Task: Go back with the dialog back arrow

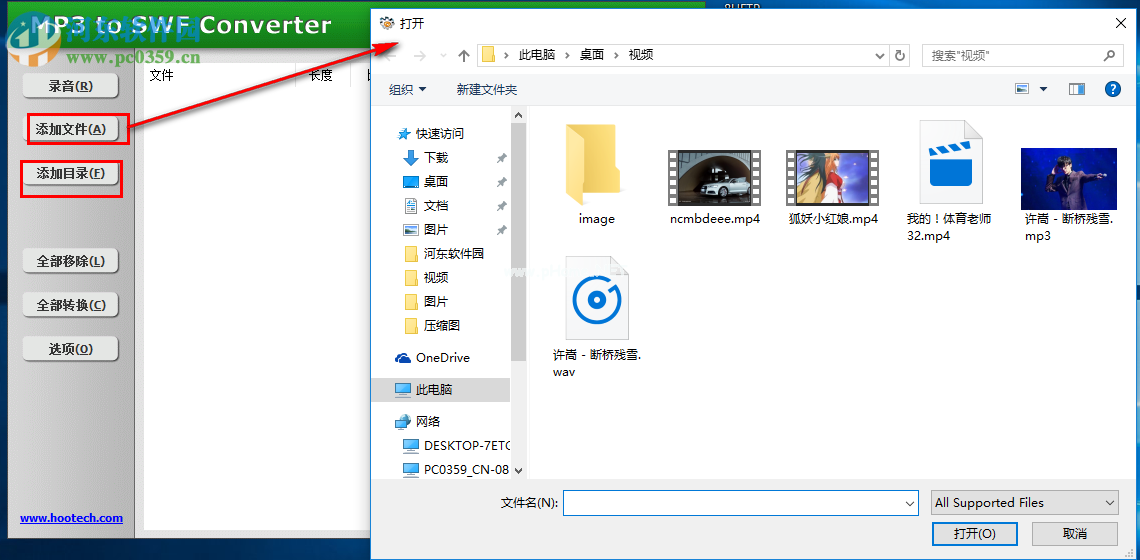Action: coord(390,55)
